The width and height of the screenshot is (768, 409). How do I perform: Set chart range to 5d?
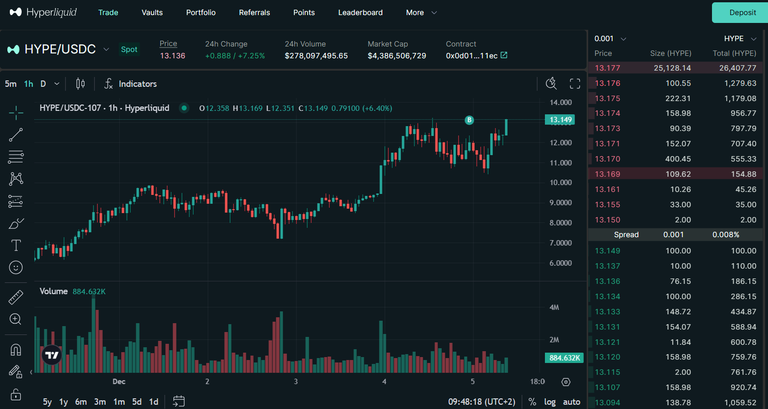point(137,402)
